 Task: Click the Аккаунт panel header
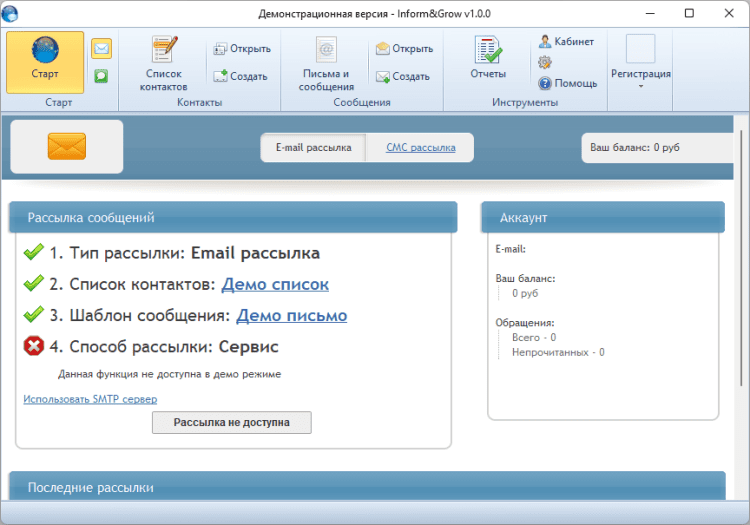click(x=603, y=218)
